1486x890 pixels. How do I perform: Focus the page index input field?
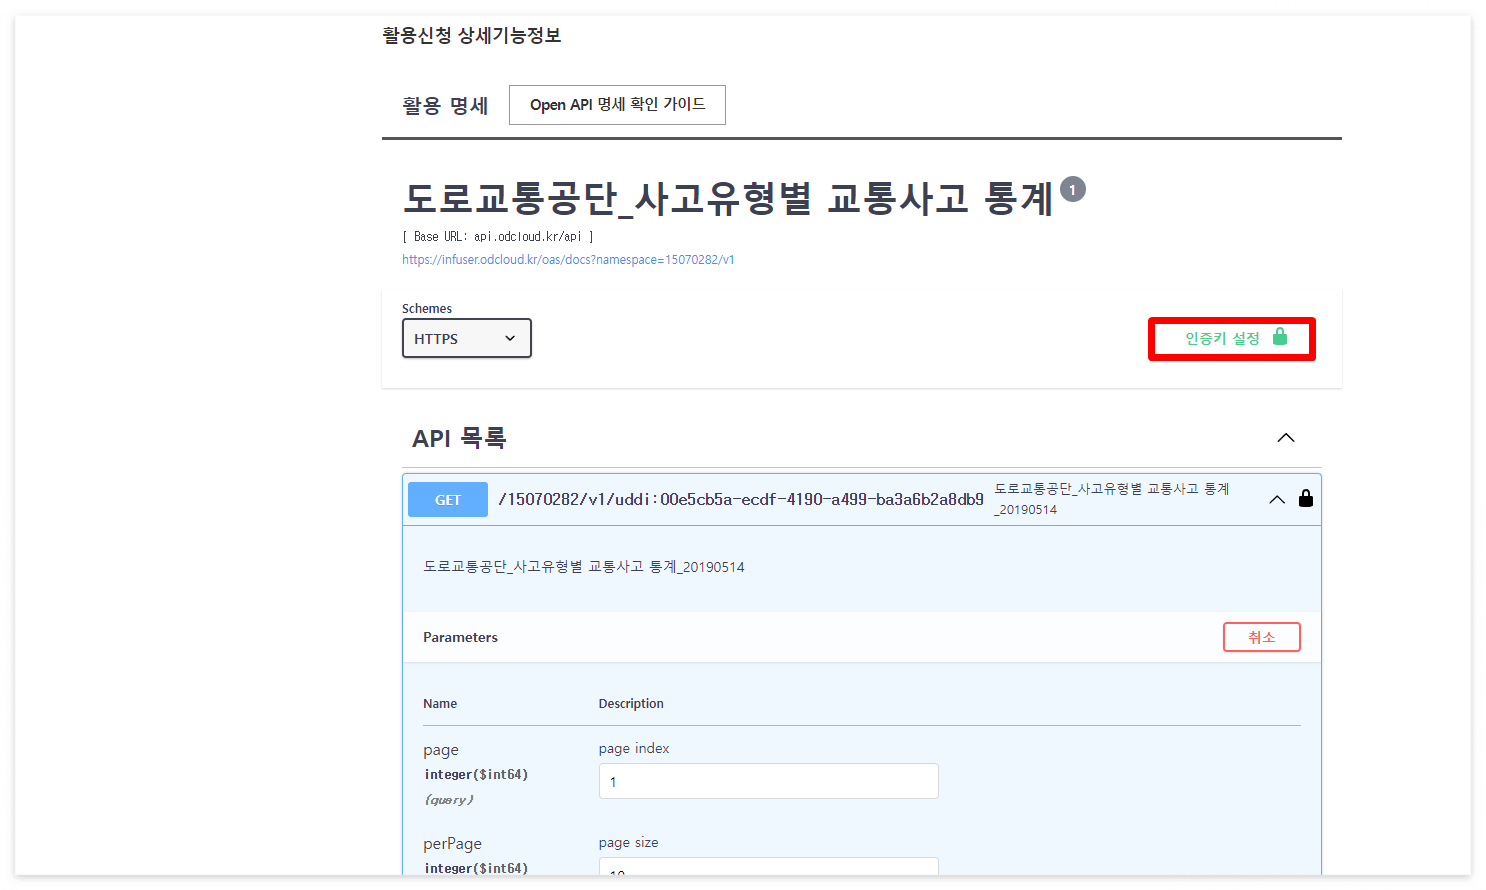[768, 781]
